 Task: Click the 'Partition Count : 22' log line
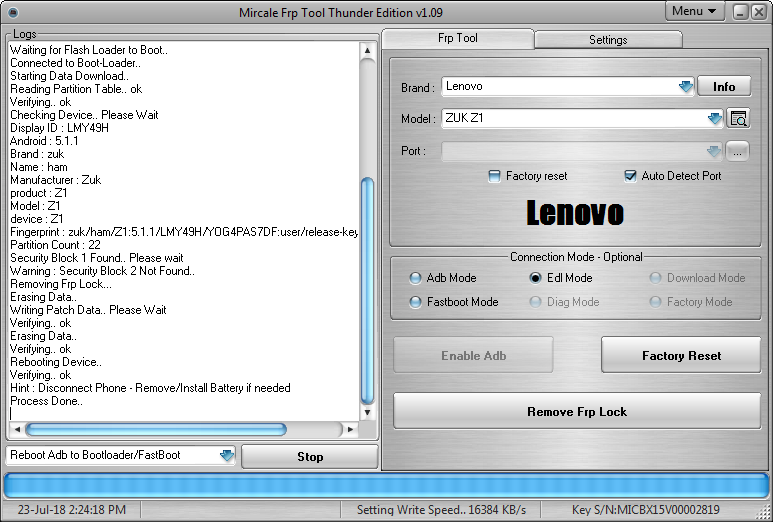coord(55,245)
